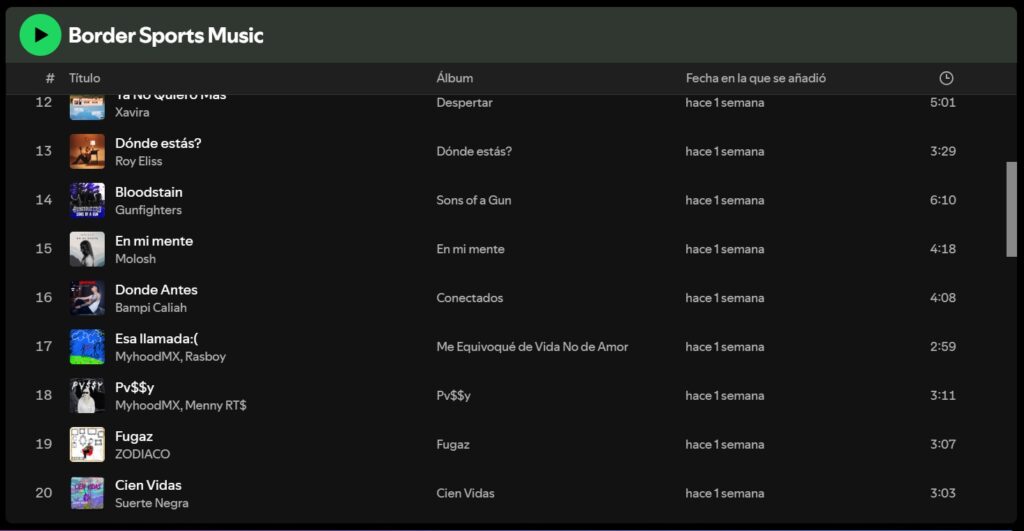Select the song title Dónde estás?

158,143
